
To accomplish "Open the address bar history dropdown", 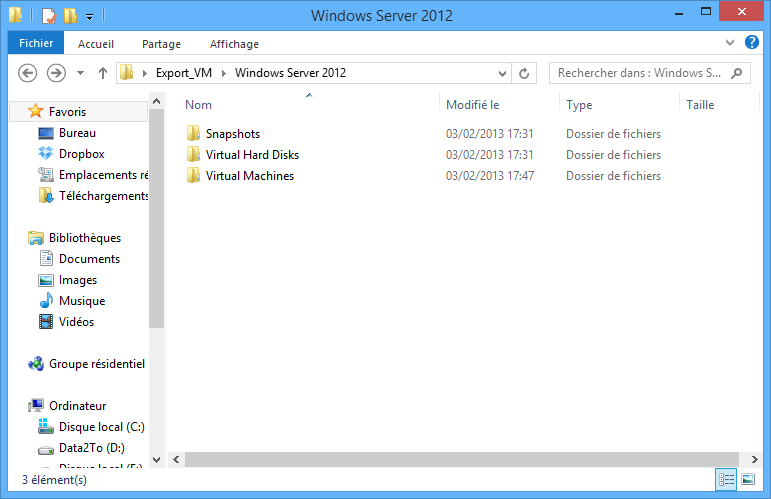I will (x=502, y=74).
